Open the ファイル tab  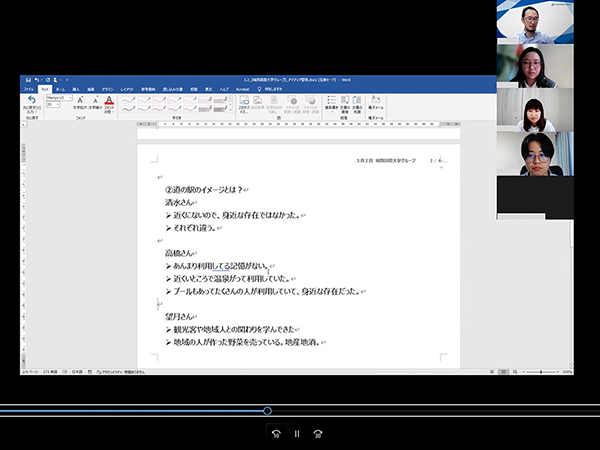pyautogui.click(x=29, y=89)
